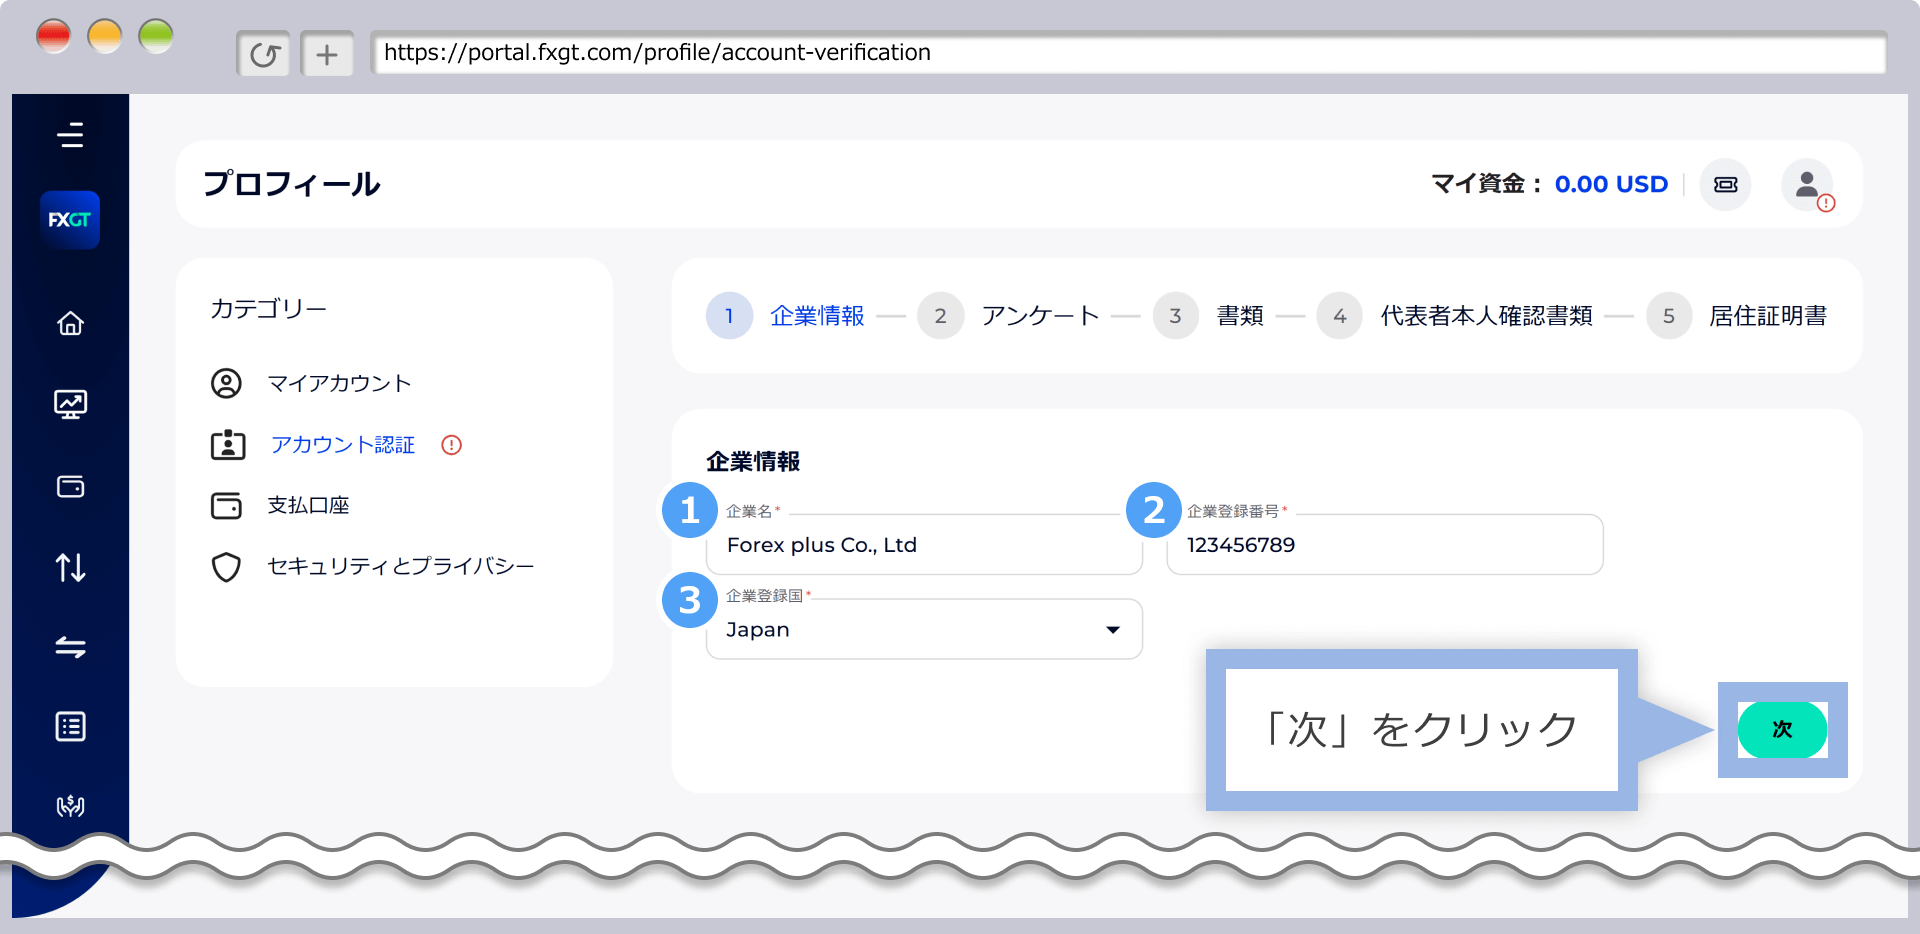1920x934 pixels.
Task: Click the alert icon beside アカウント認証
Action: 451,445
